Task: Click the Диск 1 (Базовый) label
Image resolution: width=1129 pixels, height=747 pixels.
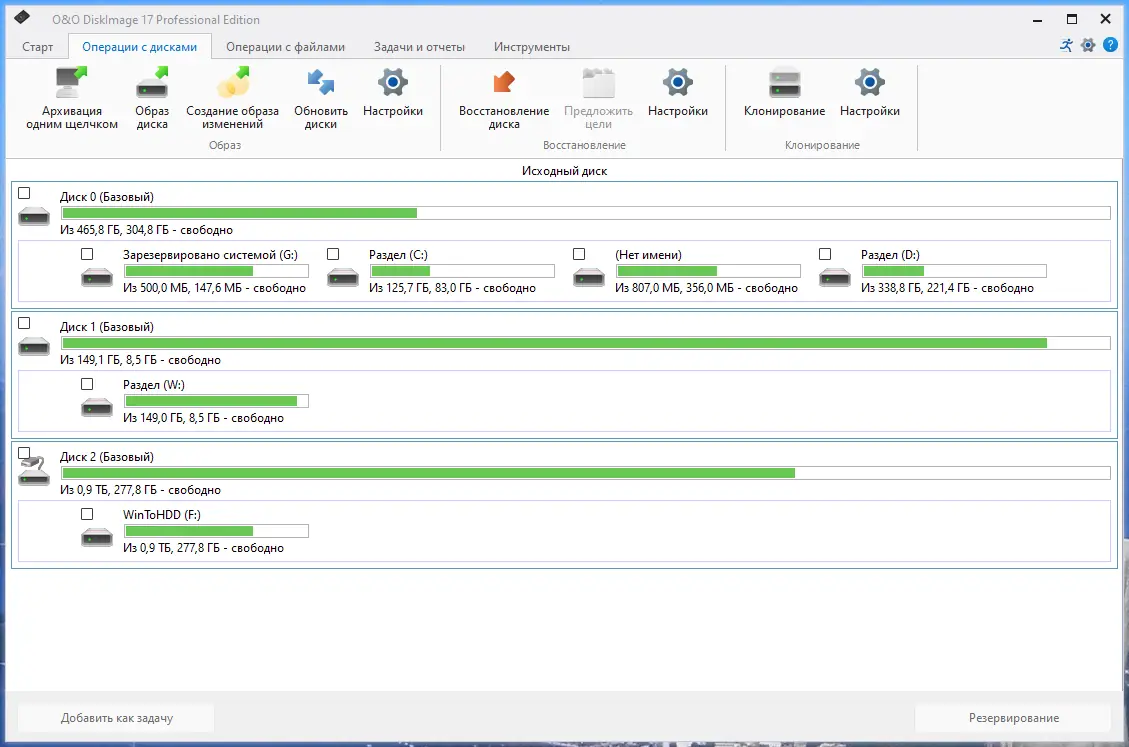Action: coord(107,326)
